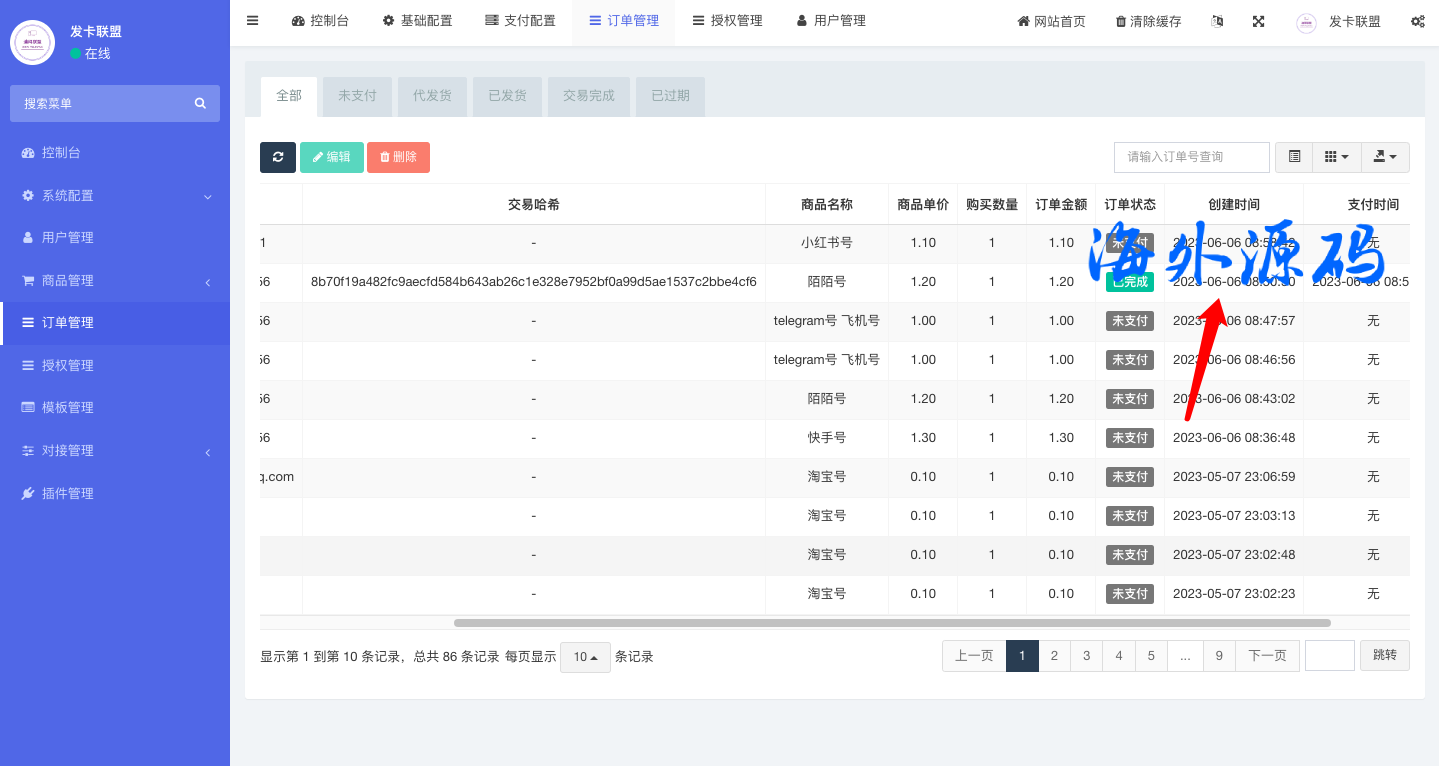Go to 网站首页 home link
Image resolution: width=1439 pixels, height=766 pixels.
pos(1051,21)
